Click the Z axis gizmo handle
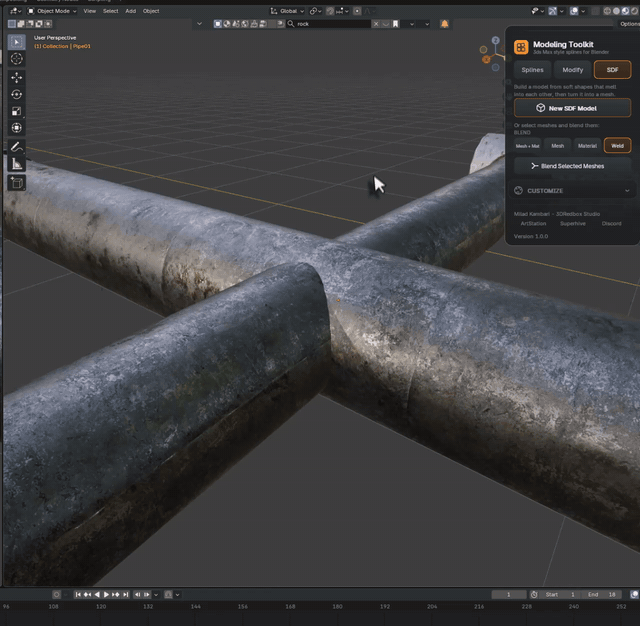The width and height of the screenshot is (640, 626). (496, 40)
